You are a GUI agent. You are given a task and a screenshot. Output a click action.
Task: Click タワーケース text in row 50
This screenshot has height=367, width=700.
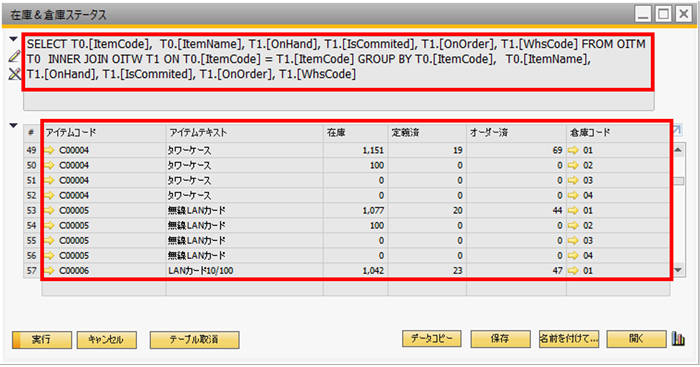point(189,166)
